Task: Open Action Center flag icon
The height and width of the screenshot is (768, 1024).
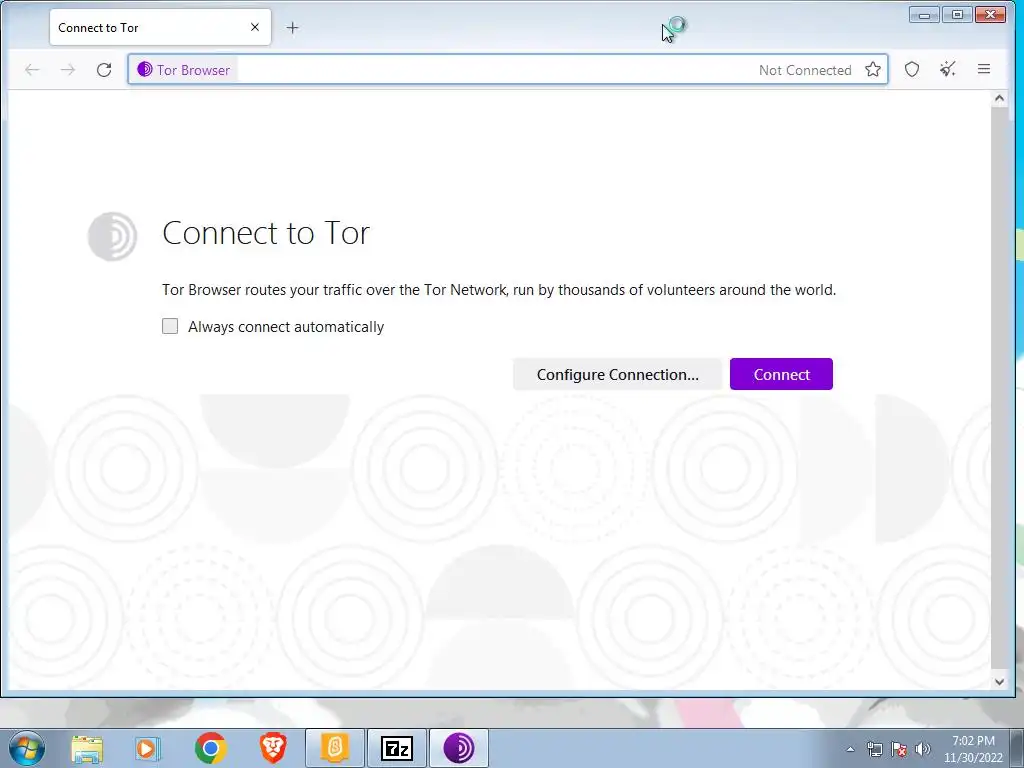Action: coord(899,749)
